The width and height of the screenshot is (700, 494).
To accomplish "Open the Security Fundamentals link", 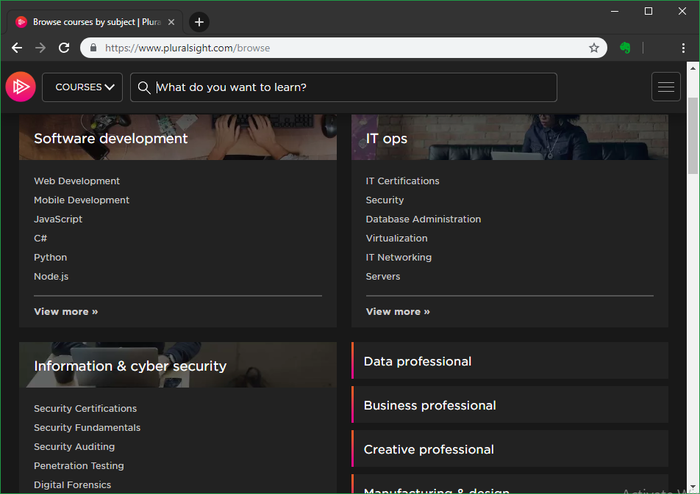I will coord(87,428).
